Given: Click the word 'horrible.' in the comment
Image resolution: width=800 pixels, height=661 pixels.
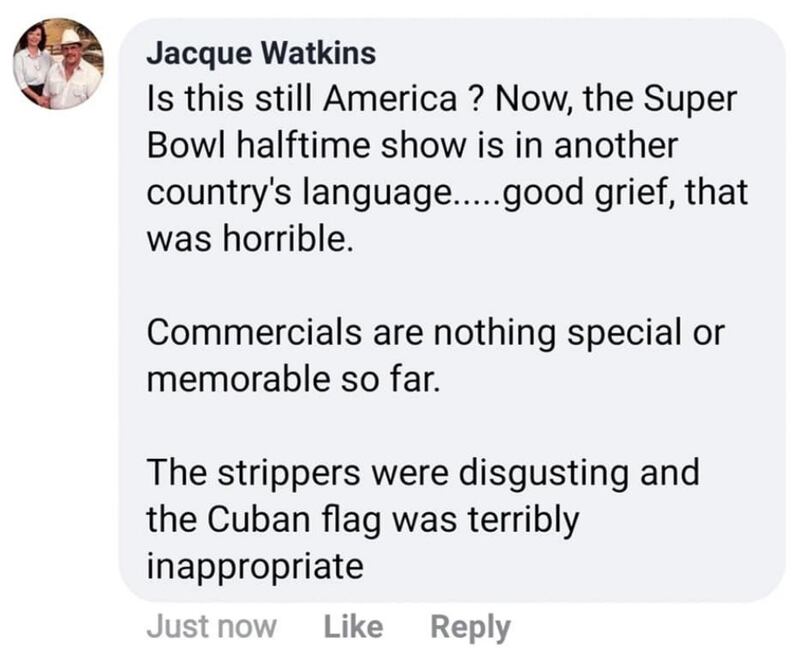Looking at the screenshot, I should 287,239.
